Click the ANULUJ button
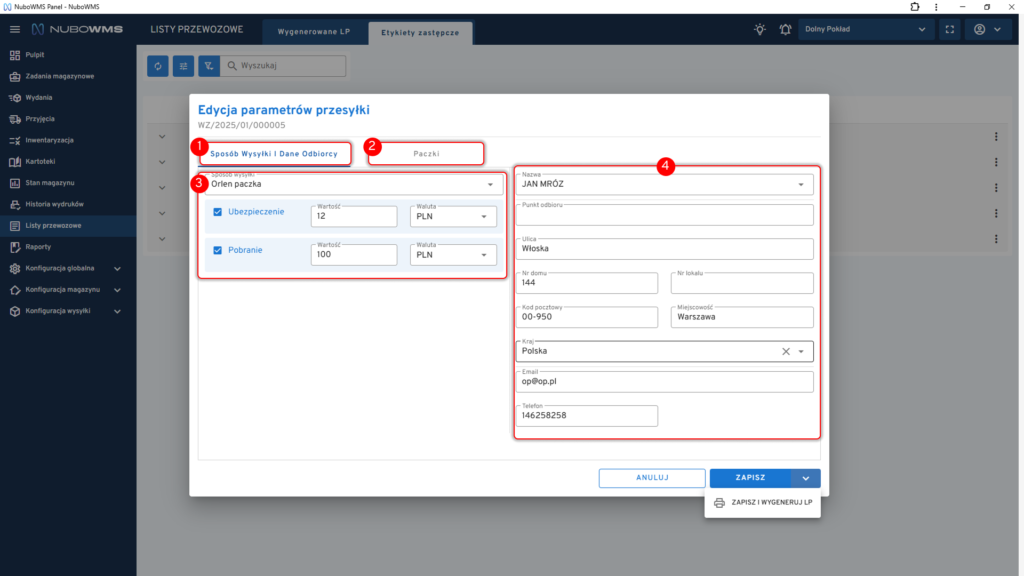This screenshot has height=576, width=1024. pyautogui.click(x=651, y=478)
